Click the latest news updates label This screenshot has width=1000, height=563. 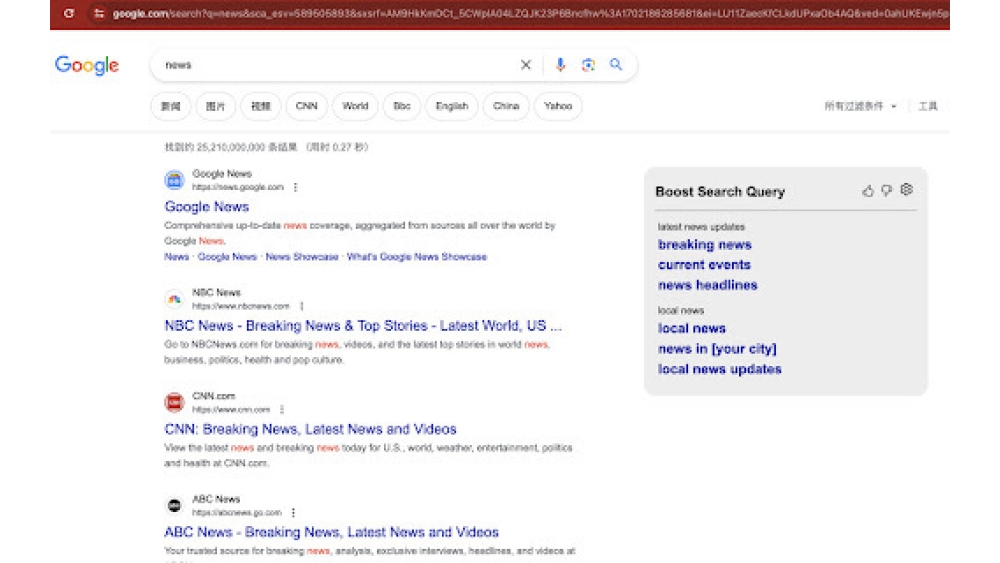coord(701,227)
